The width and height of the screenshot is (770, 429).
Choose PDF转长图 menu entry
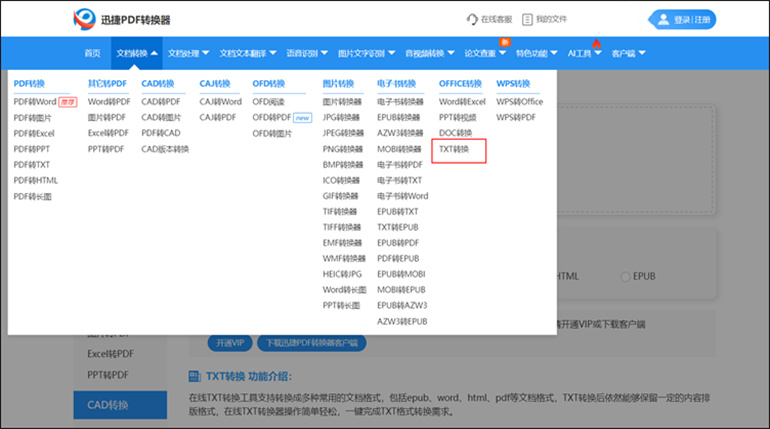point(32,196)
